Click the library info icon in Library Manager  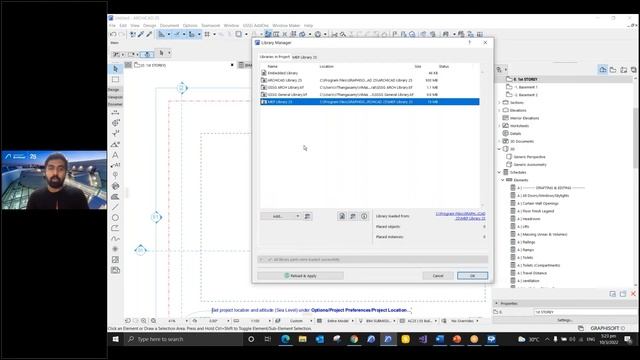tap(364, 216)
